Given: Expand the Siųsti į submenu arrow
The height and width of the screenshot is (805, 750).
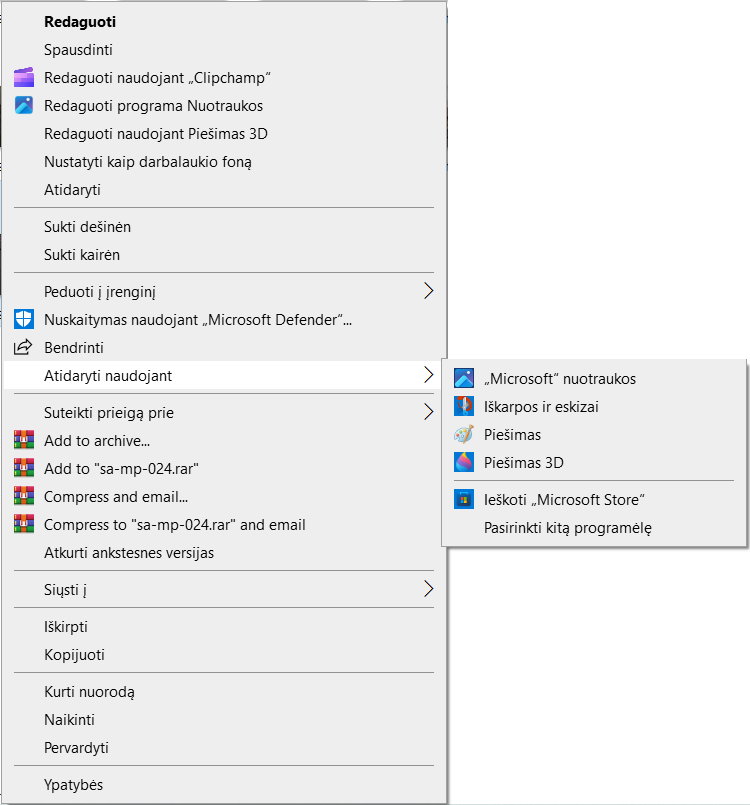Looking at the screenshot, I should click(x=428, y=590).
